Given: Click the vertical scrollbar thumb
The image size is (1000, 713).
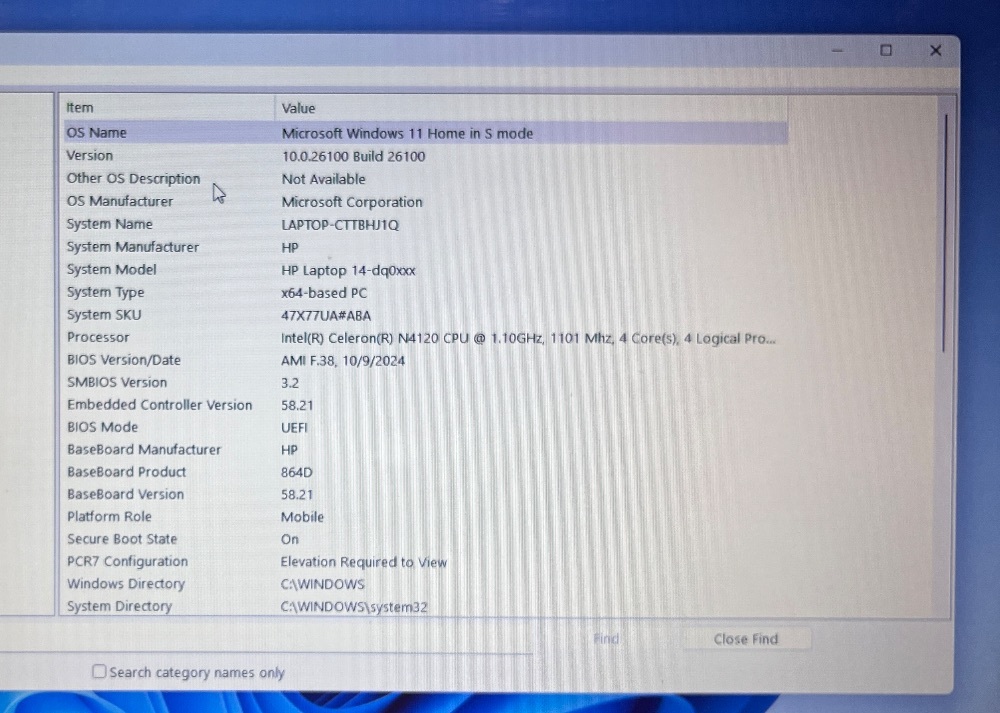Looking at the screenshot, I should point(944,230).
